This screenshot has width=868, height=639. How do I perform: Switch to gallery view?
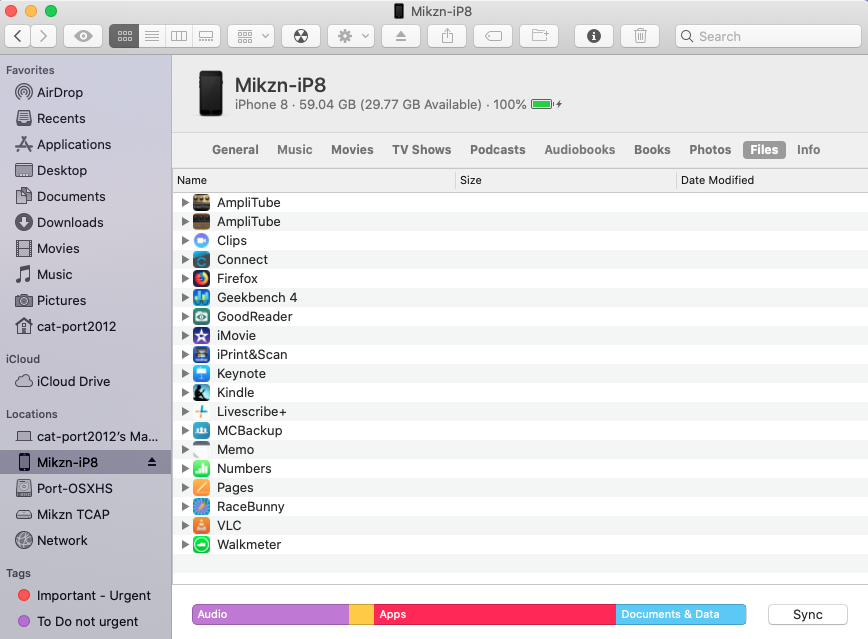point(206,36)
